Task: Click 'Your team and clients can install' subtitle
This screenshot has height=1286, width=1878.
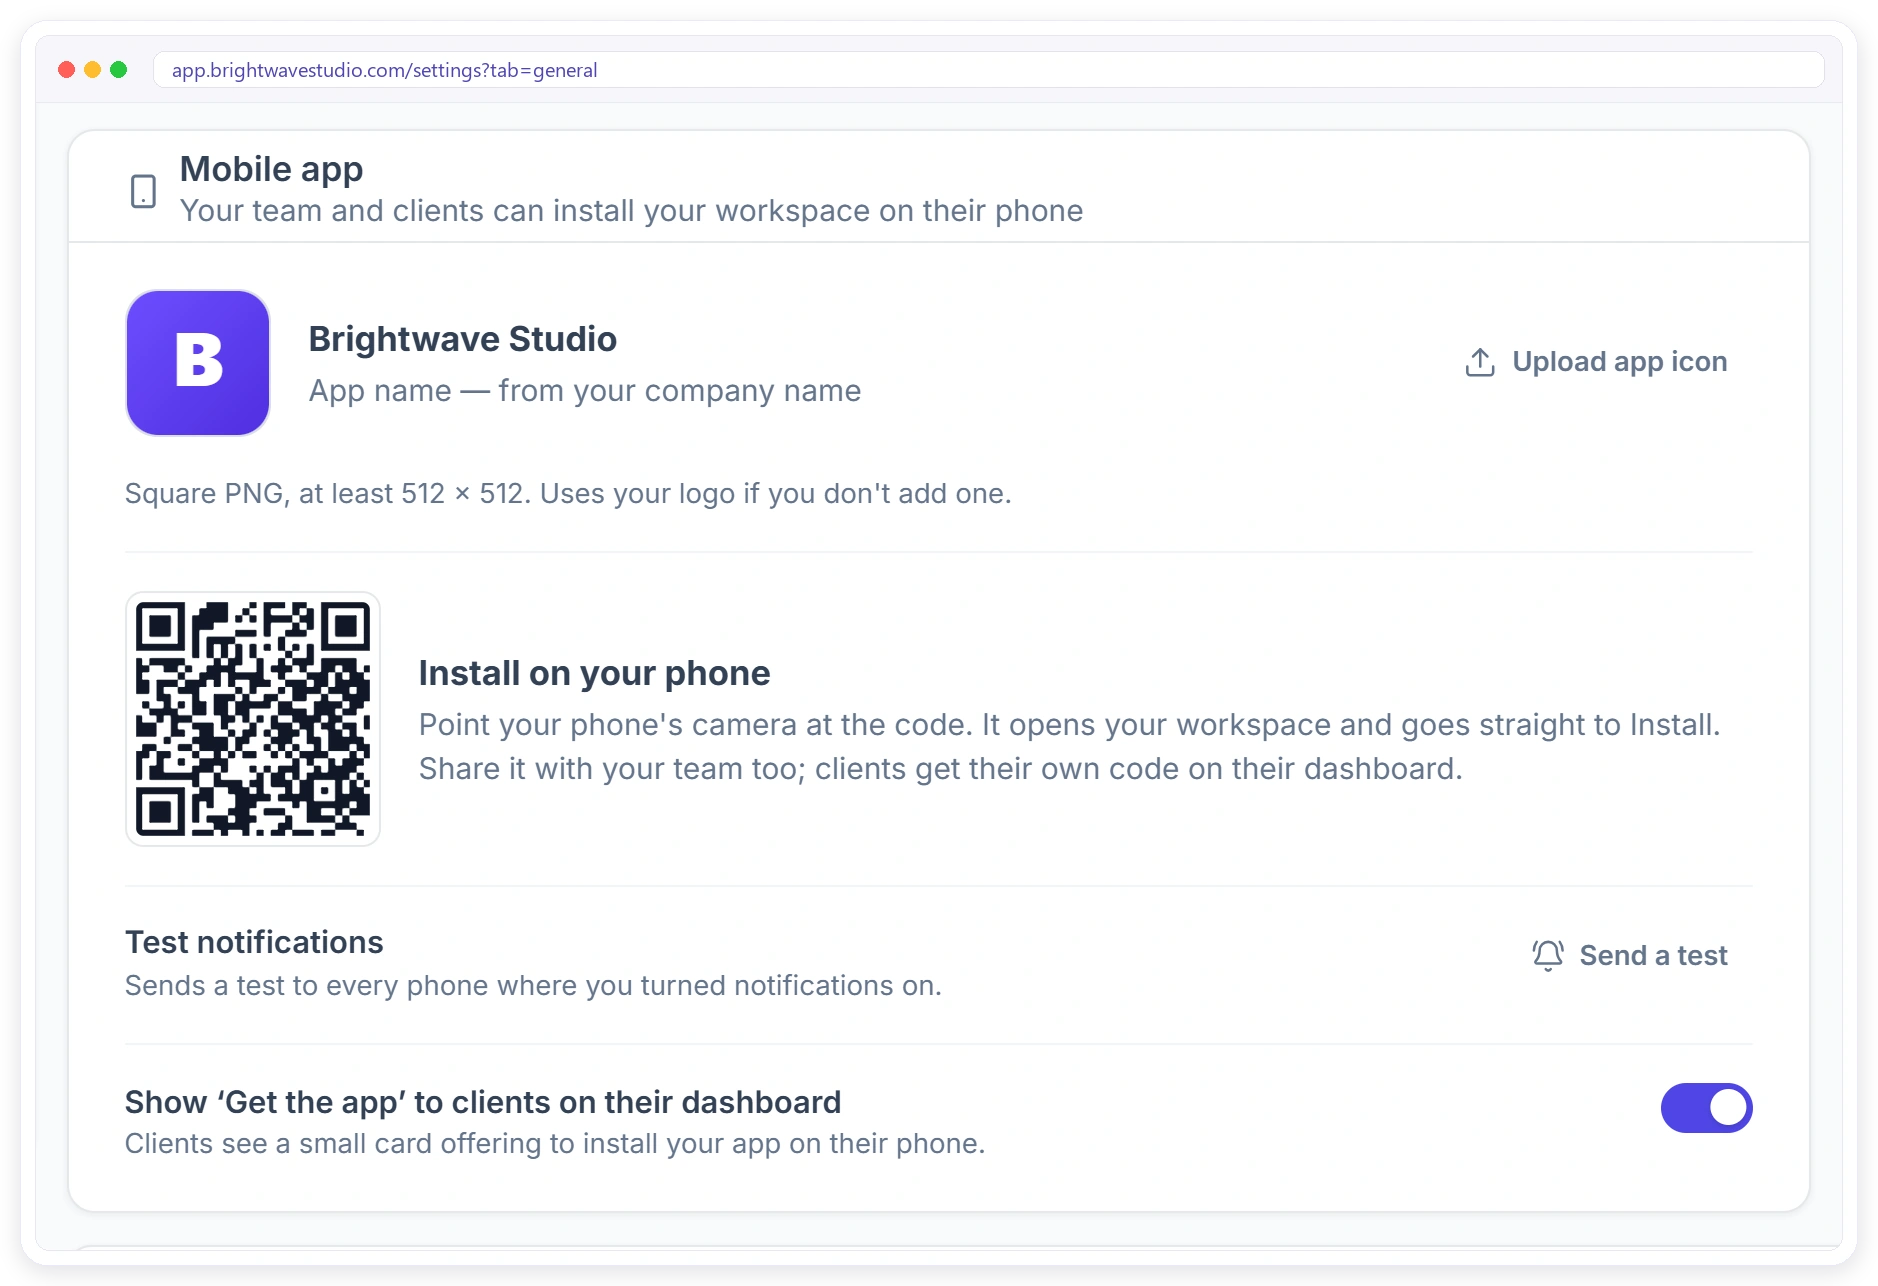Action: (631, 211)
